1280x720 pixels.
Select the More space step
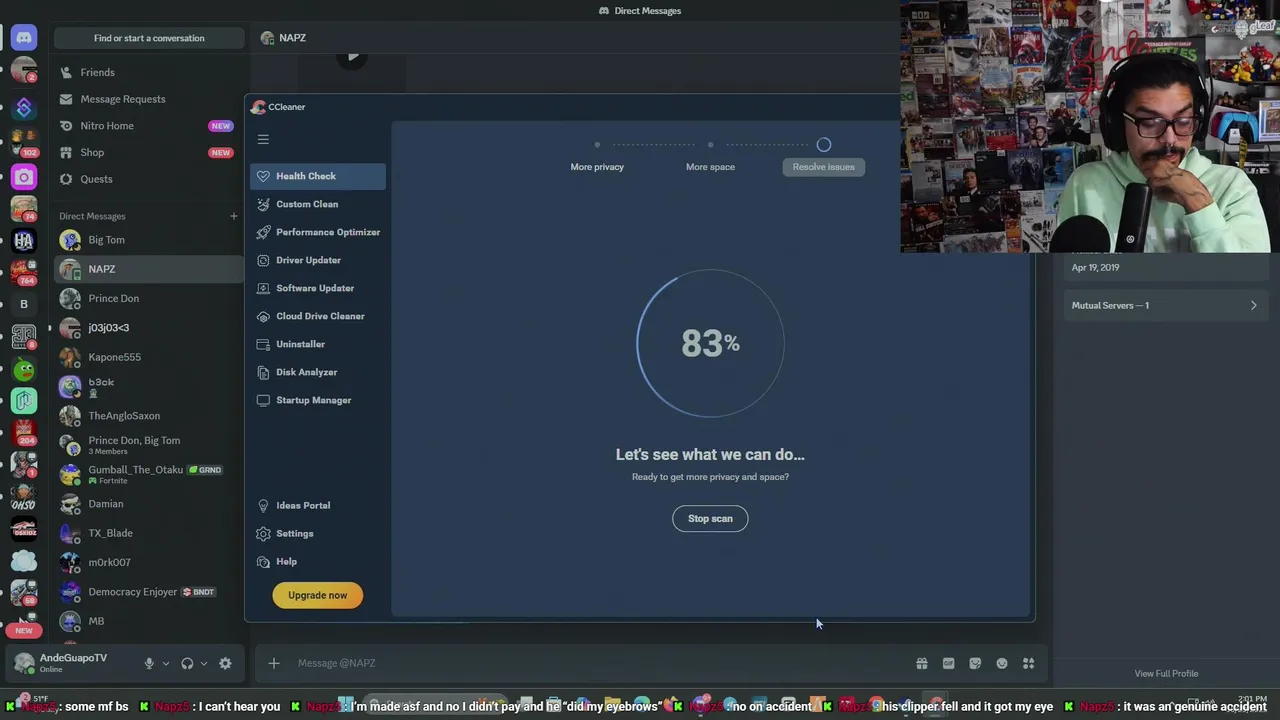click(710, 167)
